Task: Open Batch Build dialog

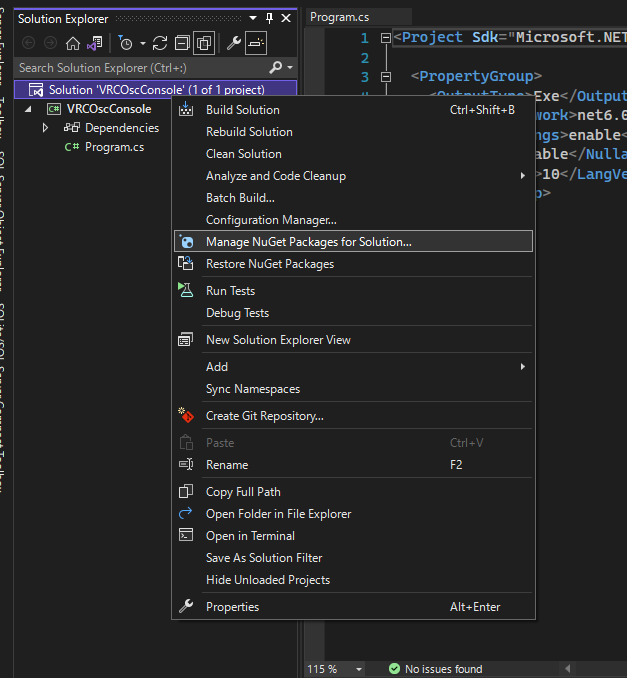Action: (x=240, y=198)
